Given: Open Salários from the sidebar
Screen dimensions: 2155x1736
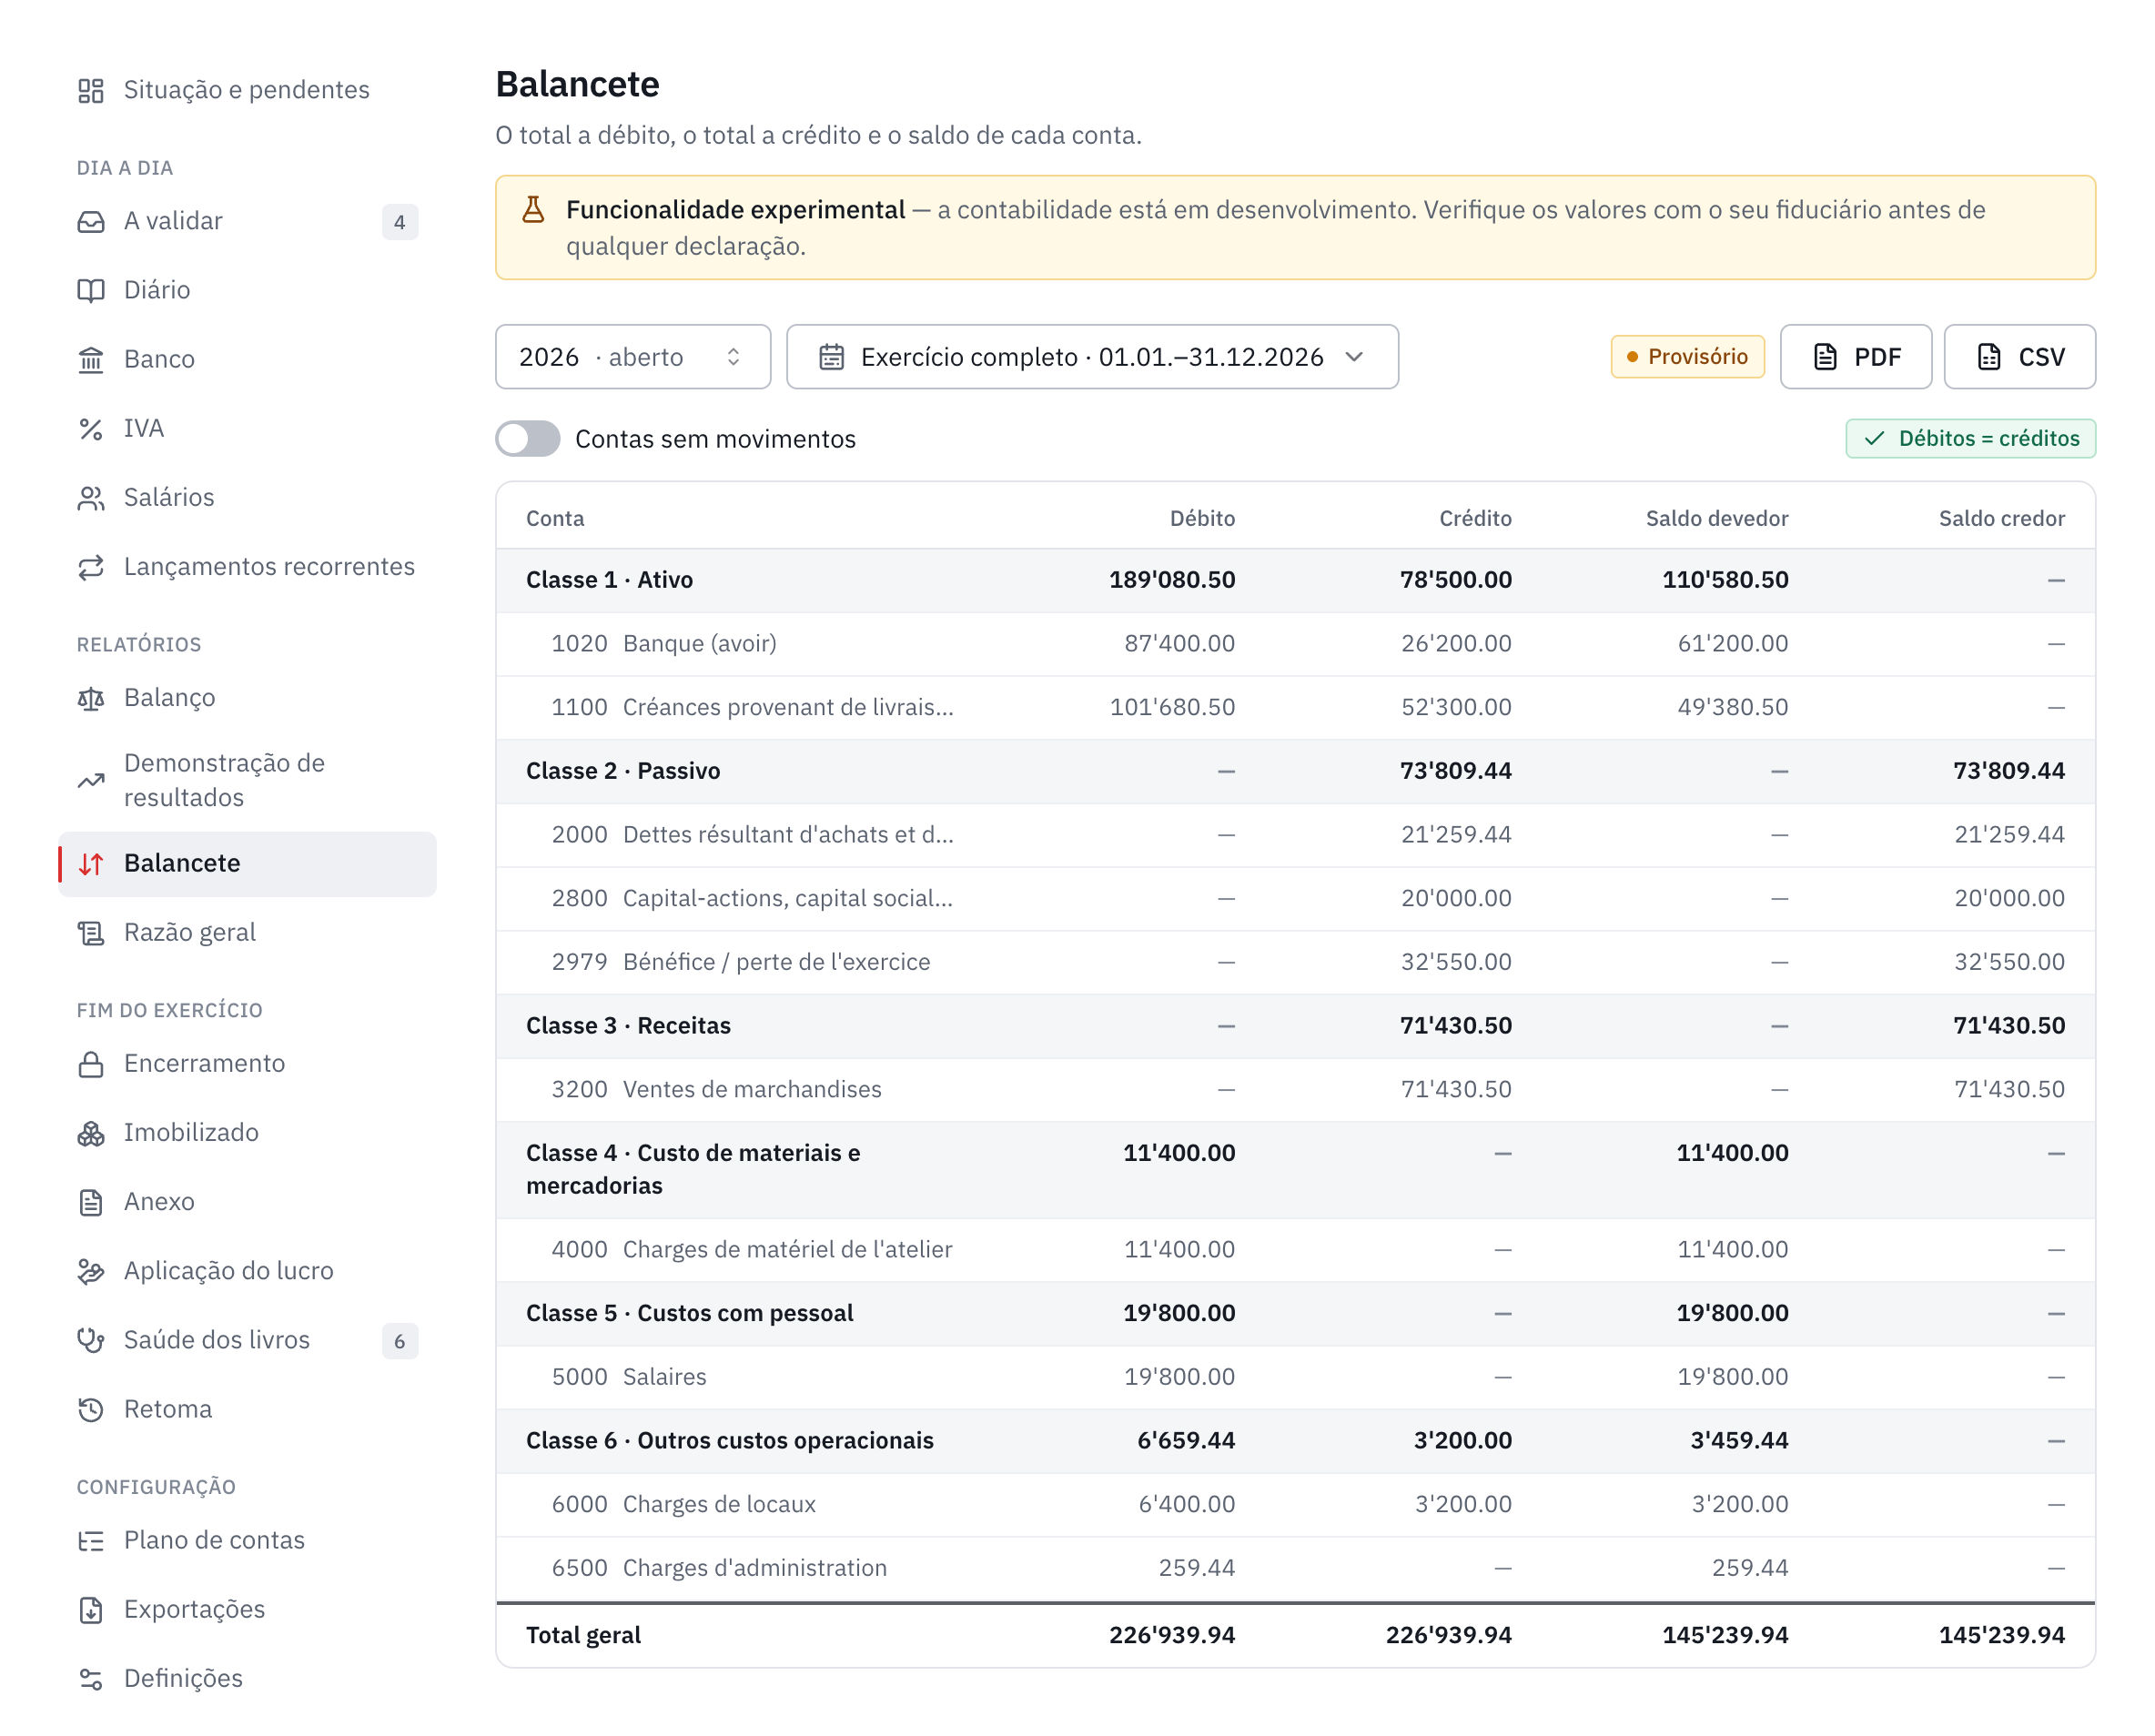Looking at the screenshot, I should coord(247,497).
